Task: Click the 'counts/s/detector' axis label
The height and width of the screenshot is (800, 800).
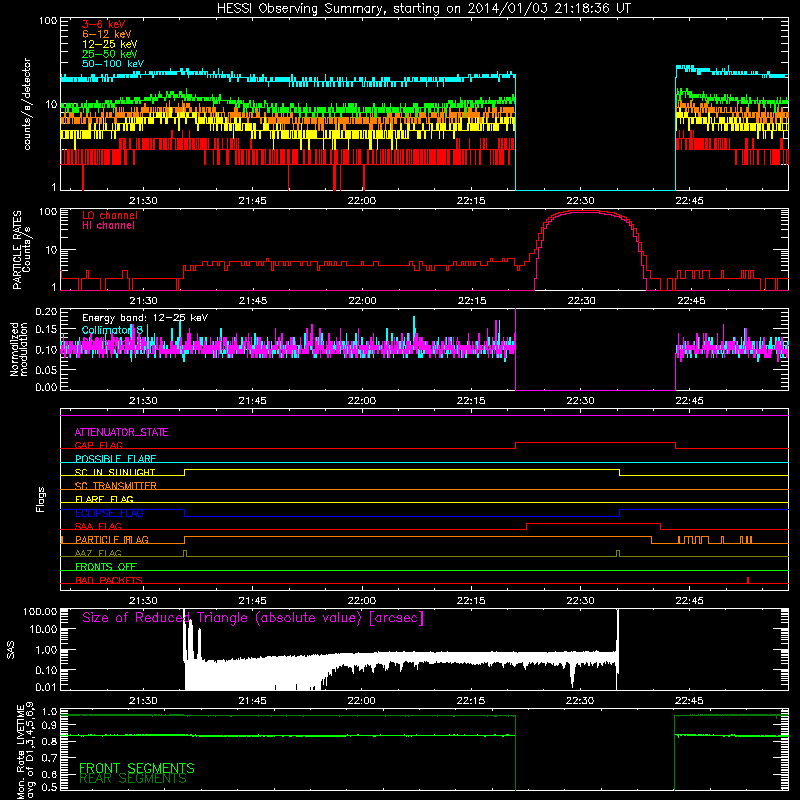Action: (x=27, y=104)
